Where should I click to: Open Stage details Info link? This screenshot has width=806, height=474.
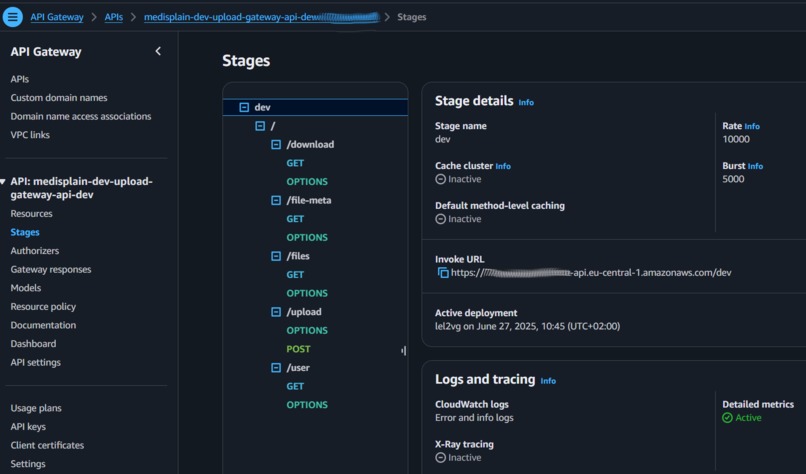pyautogui.click(x=526, y=102)
